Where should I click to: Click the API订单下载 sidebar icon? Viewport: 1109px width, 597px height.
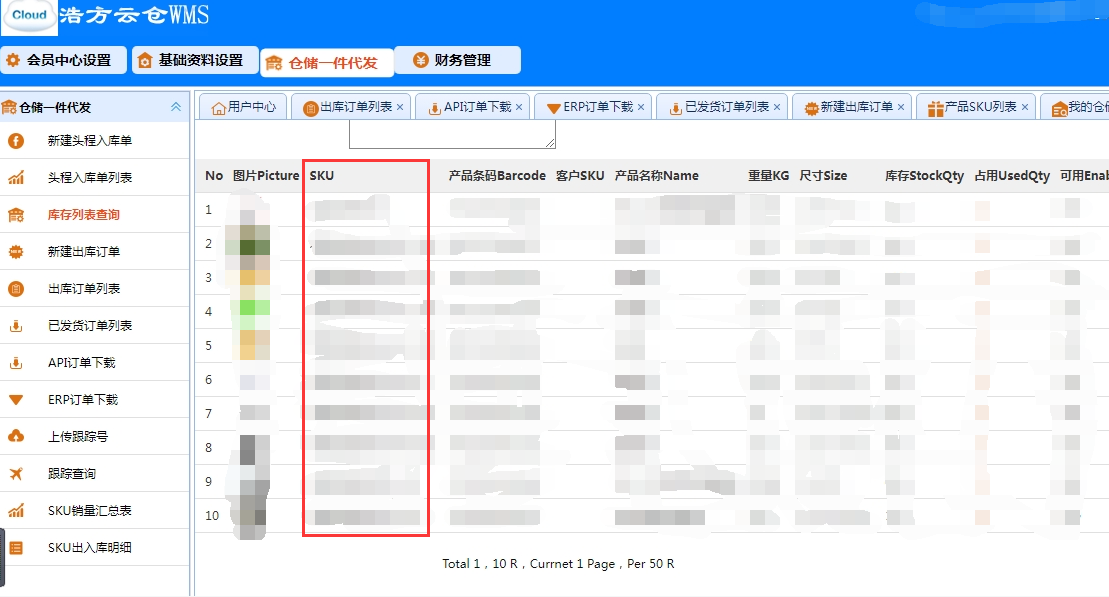pyautogui.click(x=16, y=363)
